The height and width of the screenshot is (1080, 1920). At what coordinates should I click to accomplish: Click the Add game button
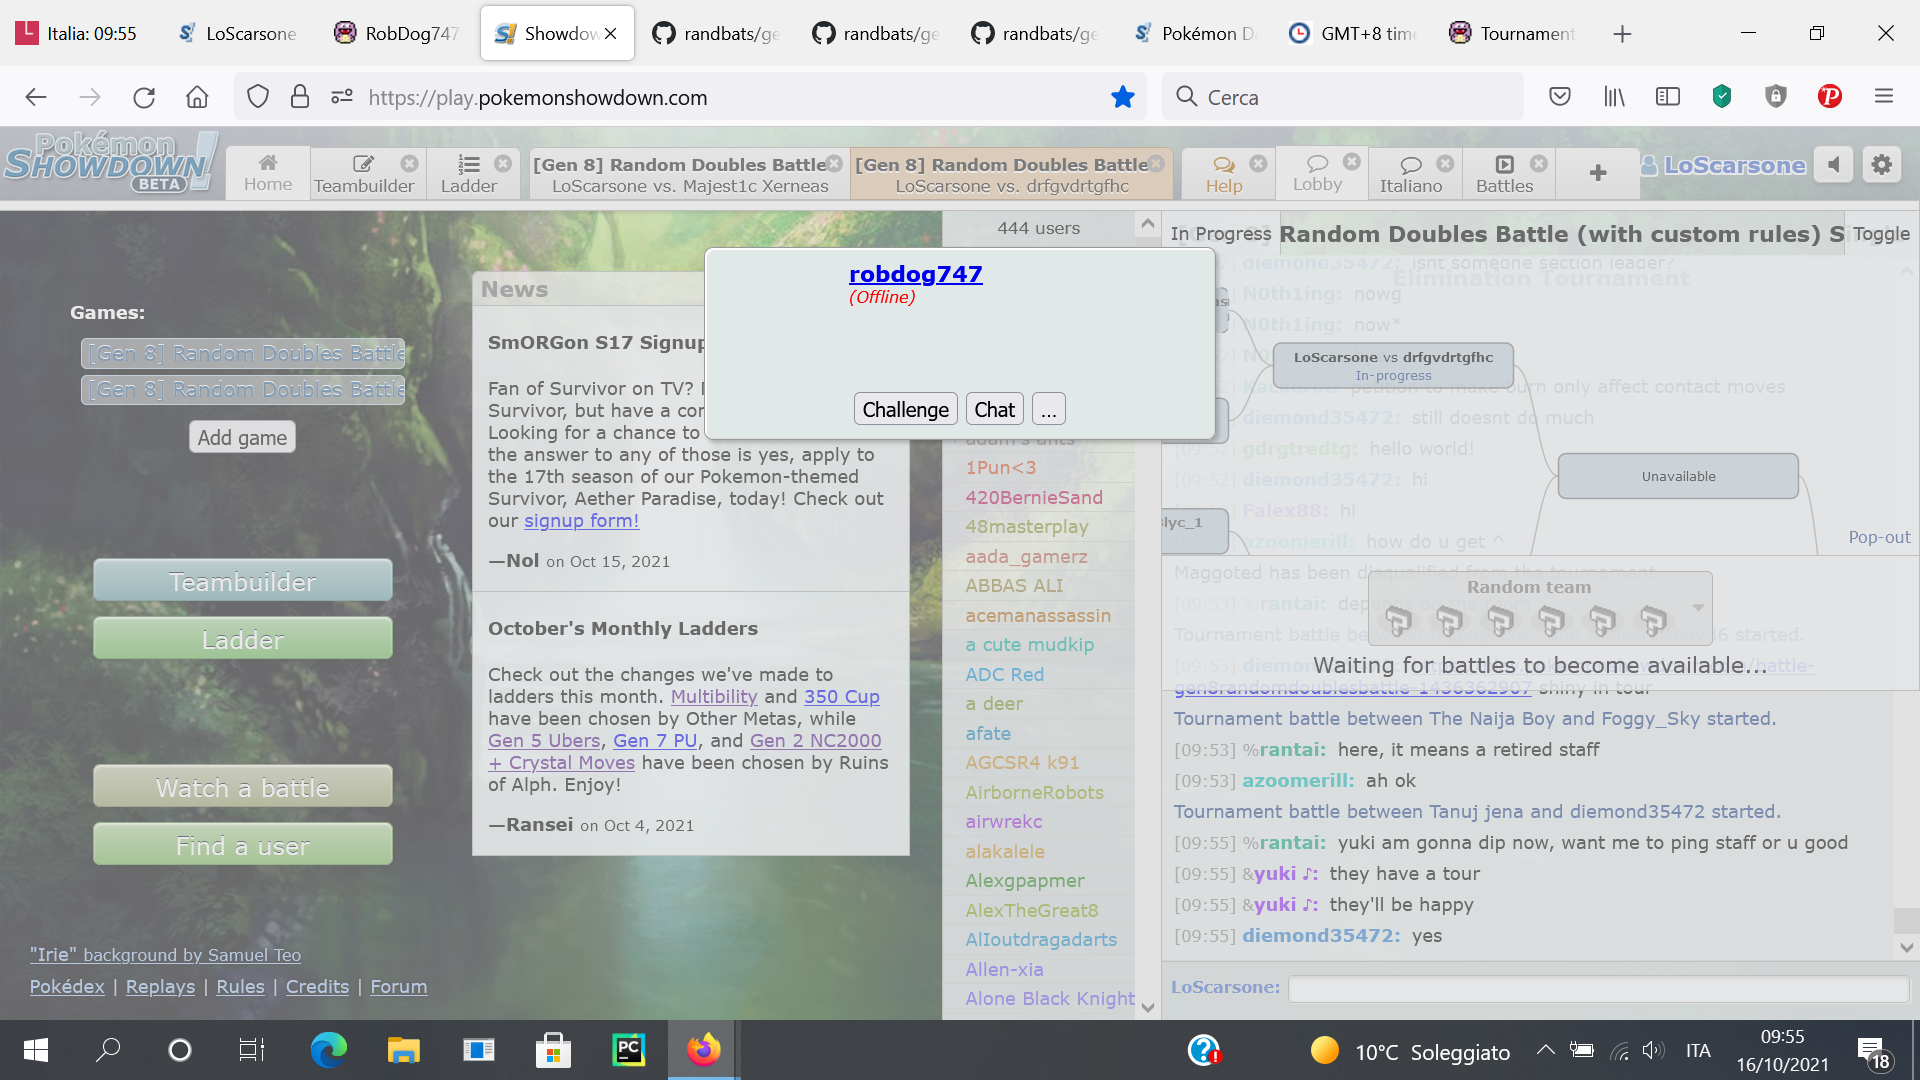(242, 437)
